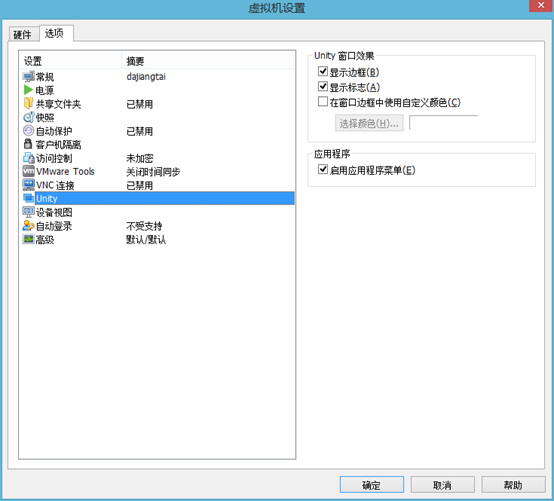Select the 高级 row label
The image size is (554, 501).
45,240
